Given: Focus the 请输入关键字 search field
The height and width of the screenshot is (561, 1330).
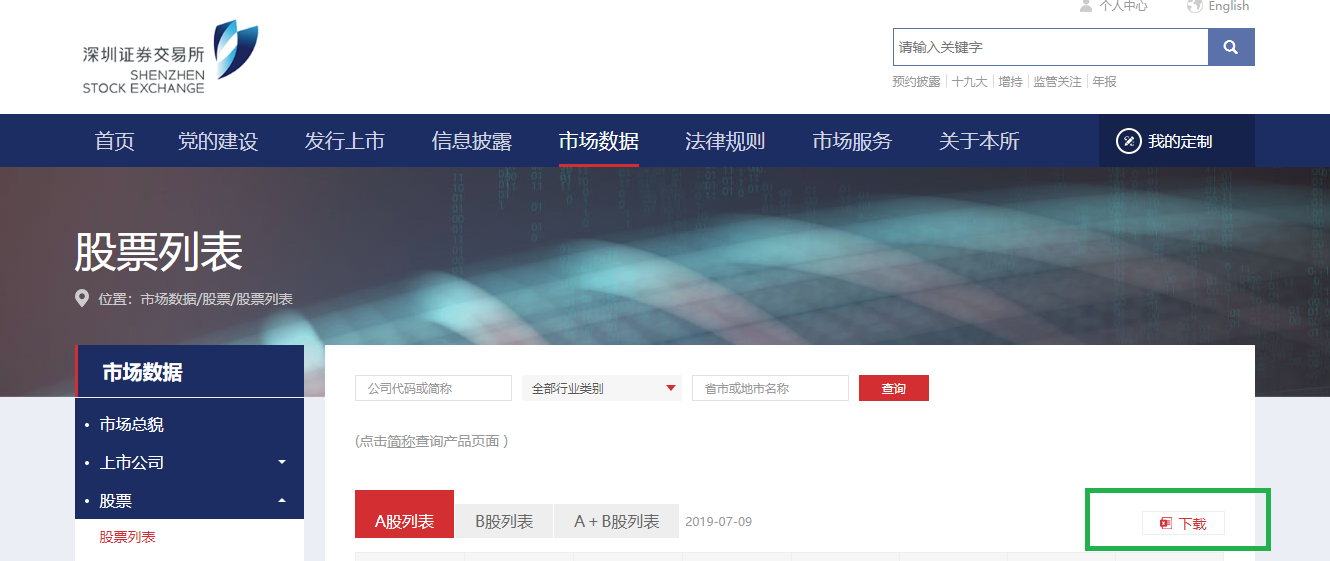Looking at the screenshot, I should 1050,47.
